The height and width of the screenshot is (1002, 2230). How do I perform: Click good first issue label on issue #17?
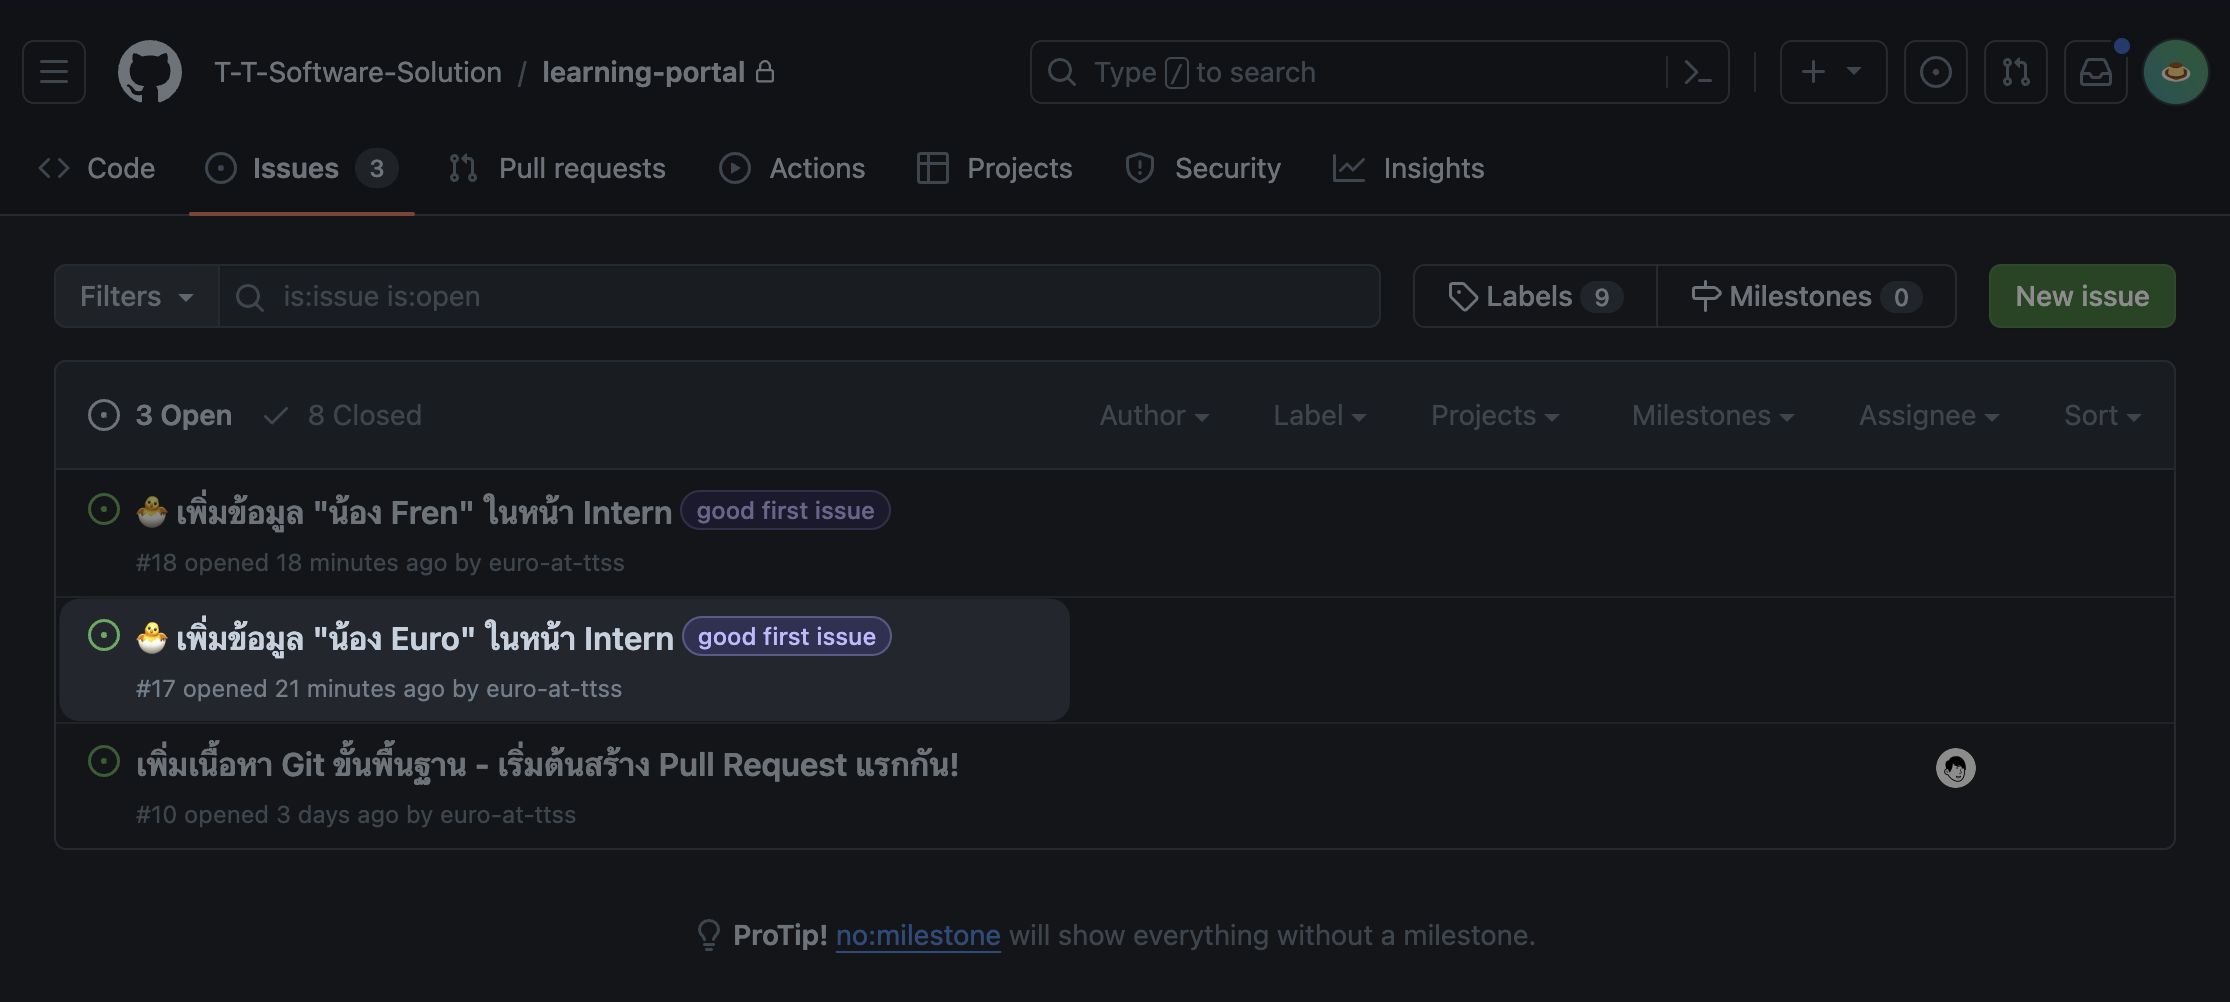coord(787,637)
